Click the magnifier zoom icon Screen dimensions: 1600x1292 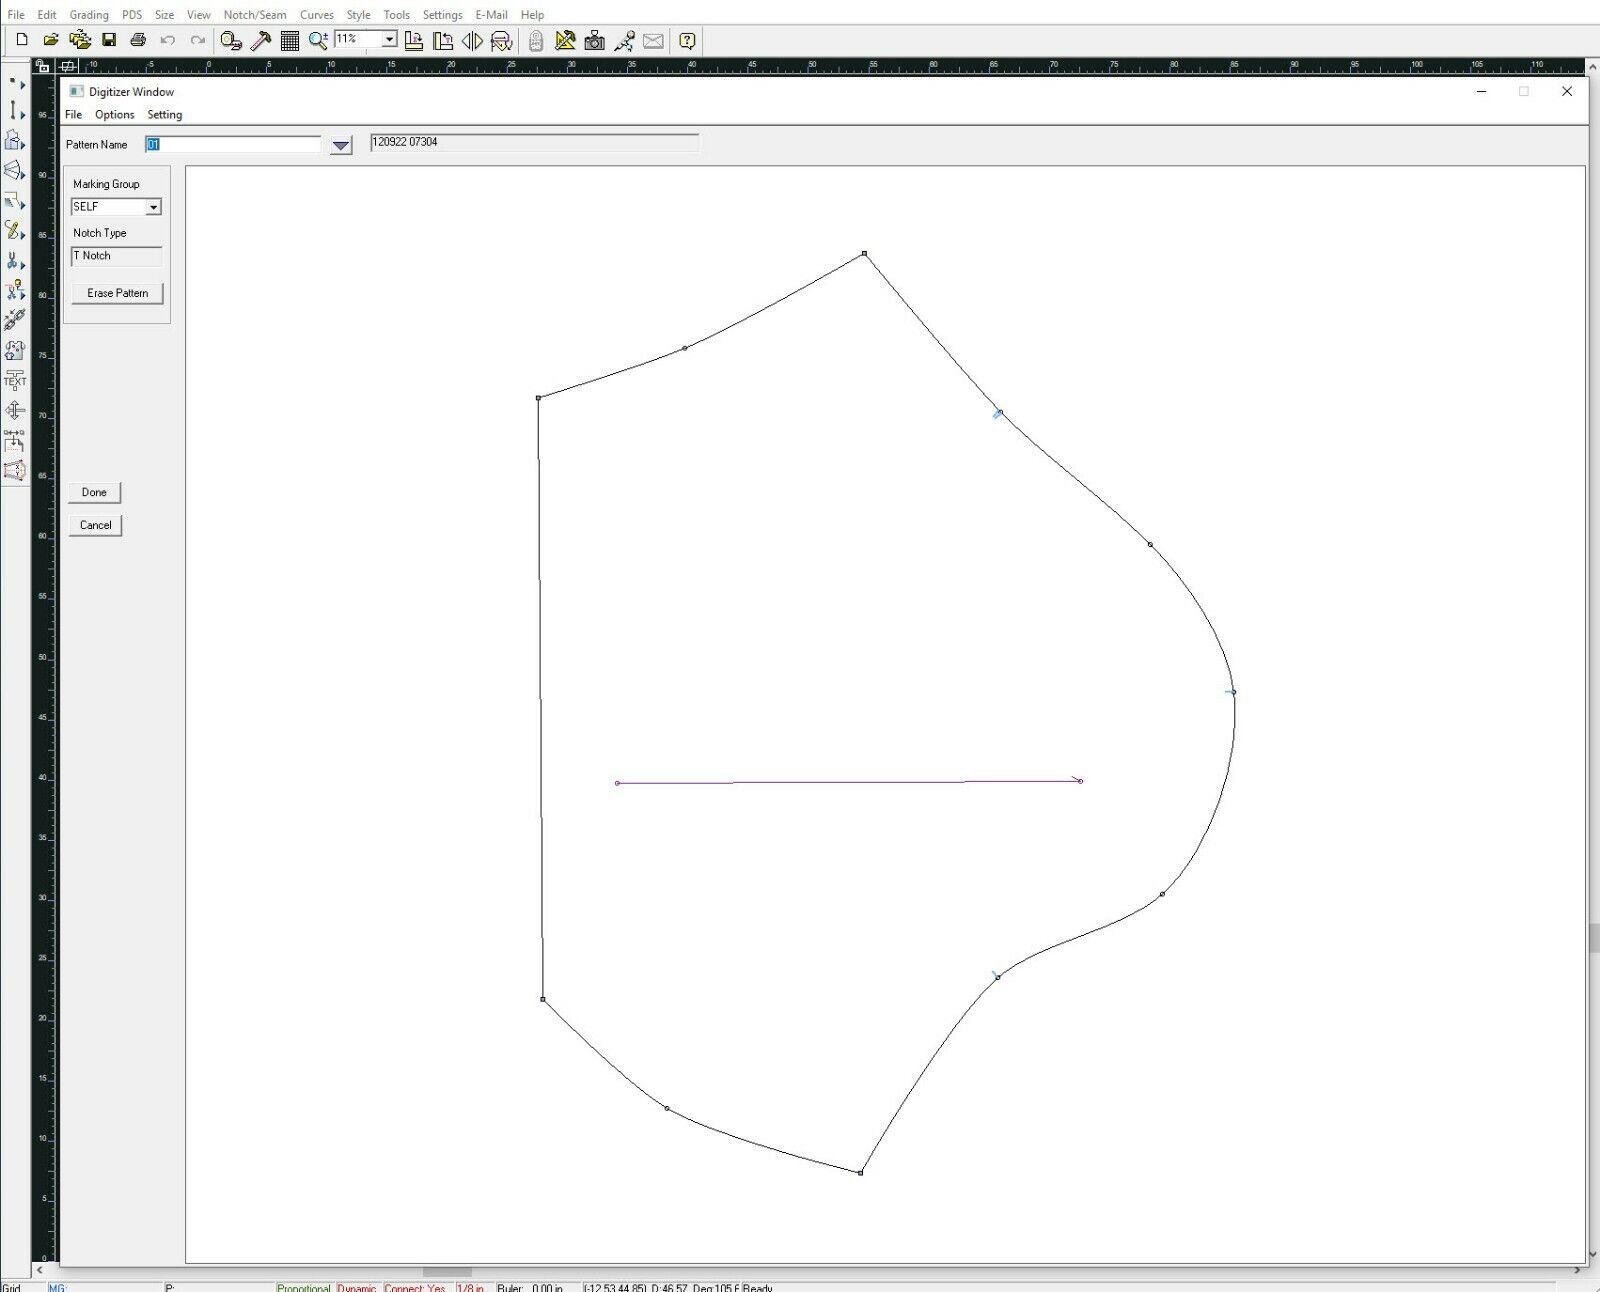[x=318, y=40]
